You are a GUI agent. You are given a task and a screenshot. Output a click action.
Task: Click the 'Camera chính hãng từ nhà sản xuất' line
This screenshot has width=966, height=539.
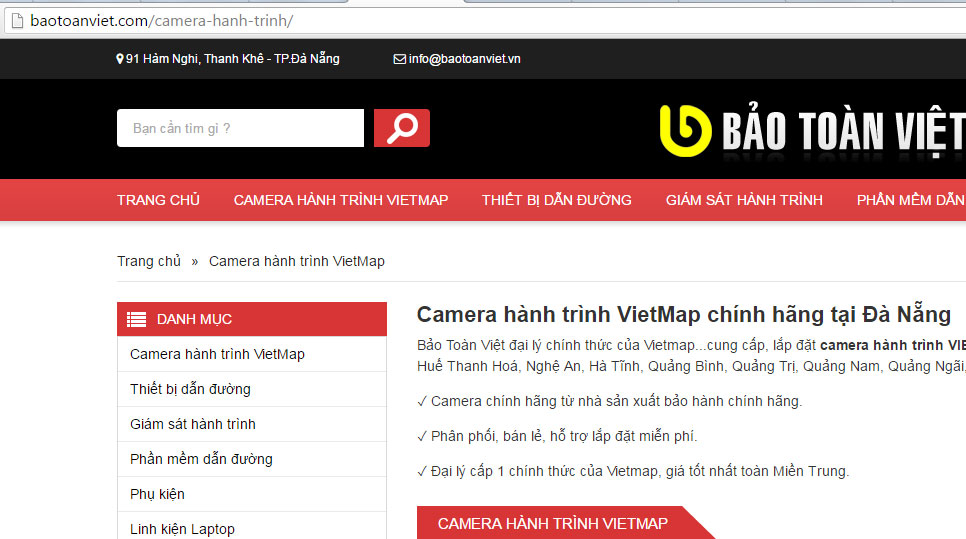(610, 402)
